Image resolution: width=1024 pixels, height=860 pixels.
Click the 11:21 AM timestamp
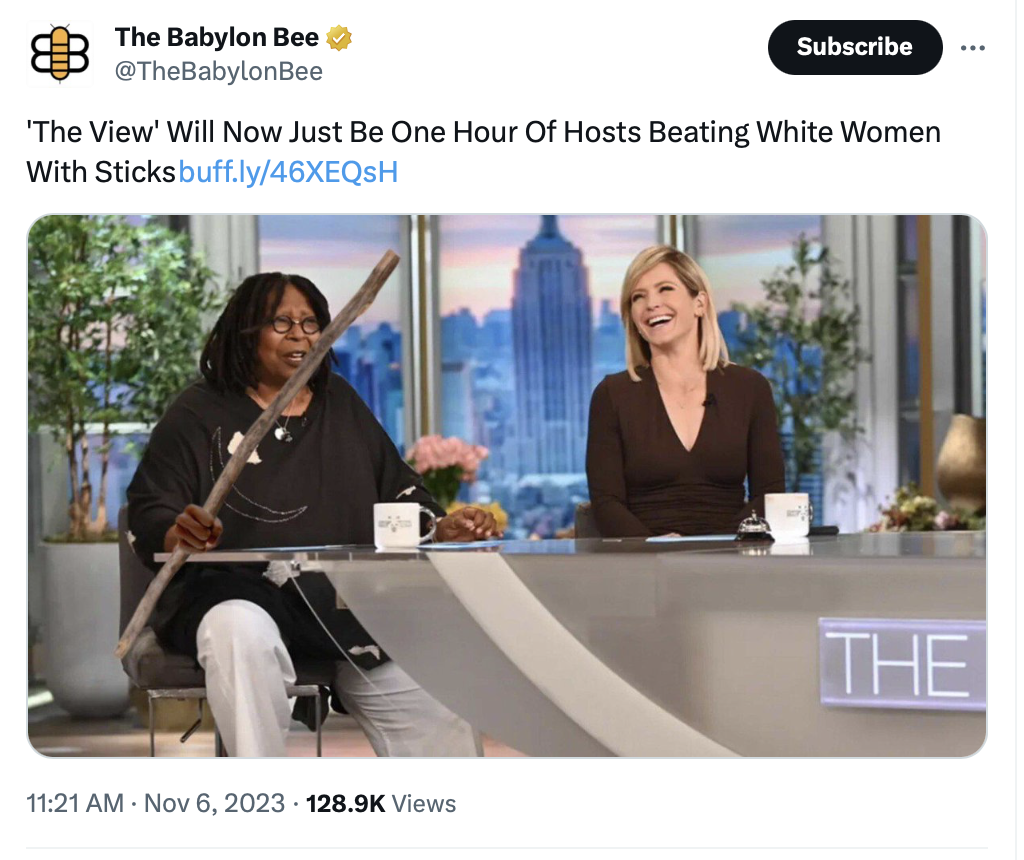coord(75,803)
